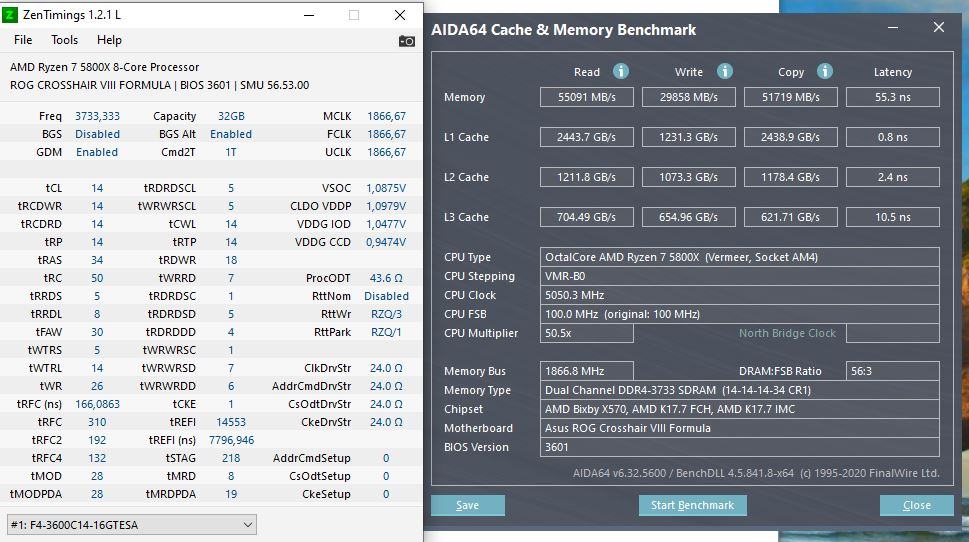
Task: Click tRAS value 34
Action: [97, 260]
